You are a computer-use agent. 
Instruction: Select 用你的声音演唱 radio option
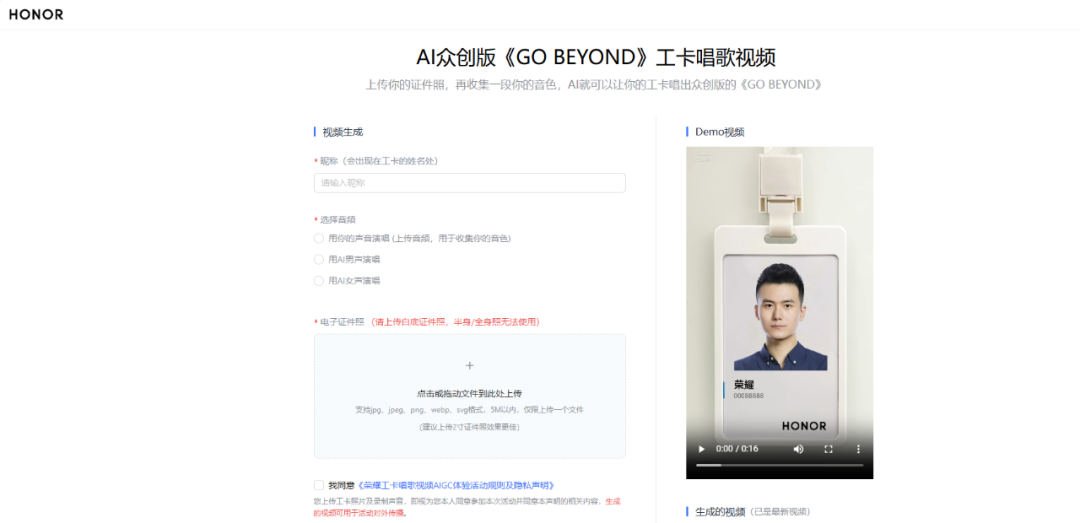click(x=318, y=238)
